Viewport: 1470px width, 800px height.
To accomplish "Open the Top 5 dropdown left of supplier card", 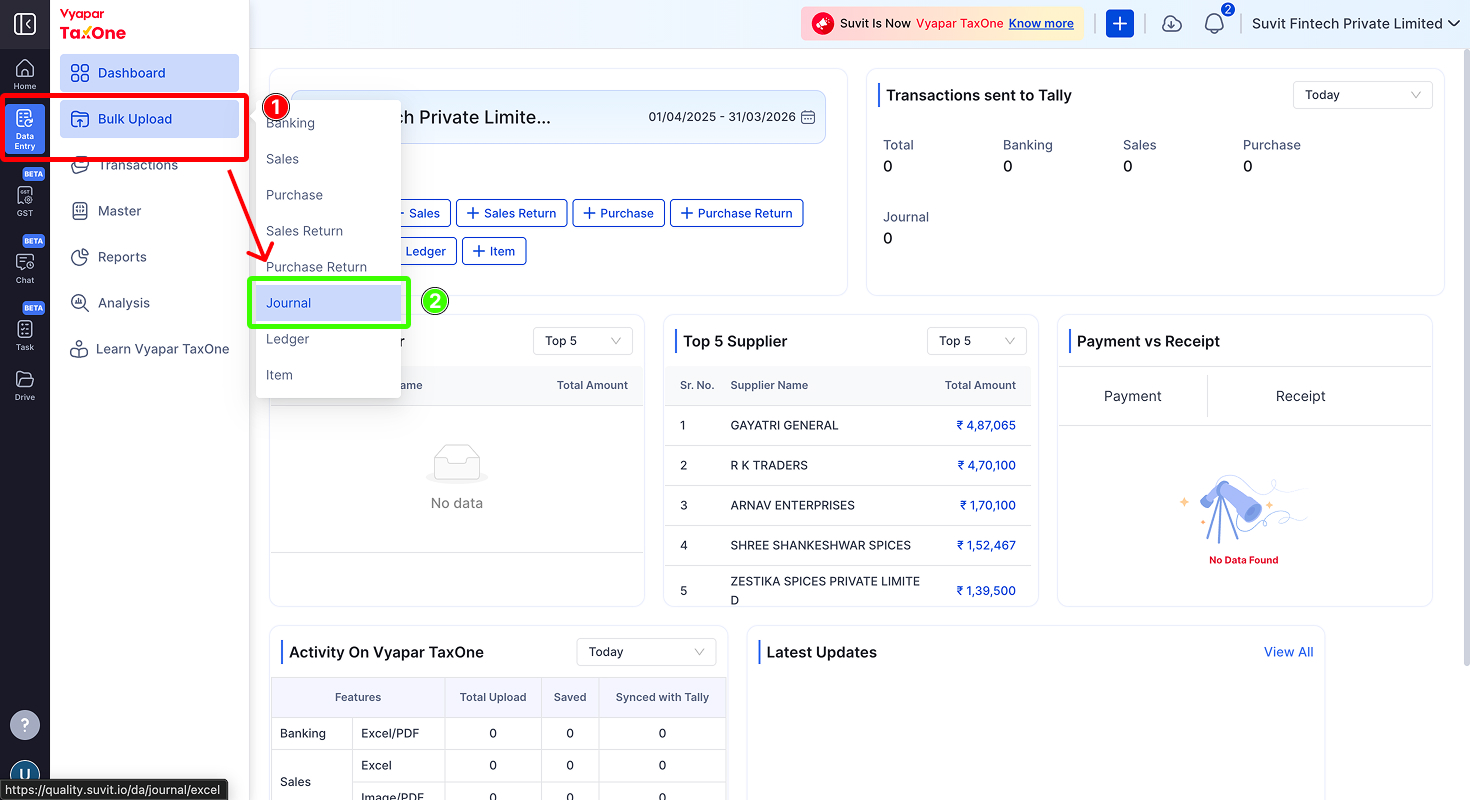I will pos(582,341).
